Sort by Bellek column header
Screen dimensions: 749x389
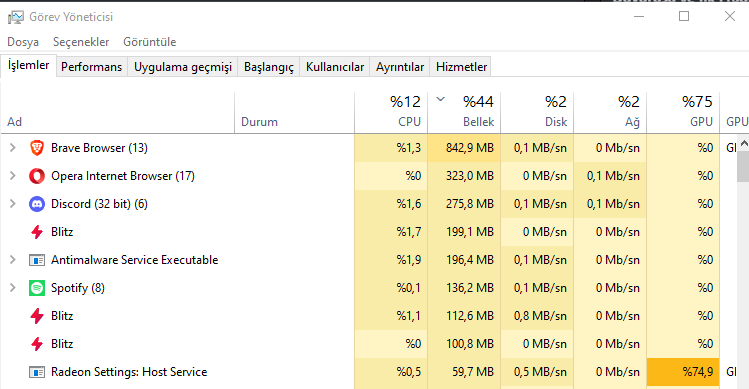click(464, 113)
